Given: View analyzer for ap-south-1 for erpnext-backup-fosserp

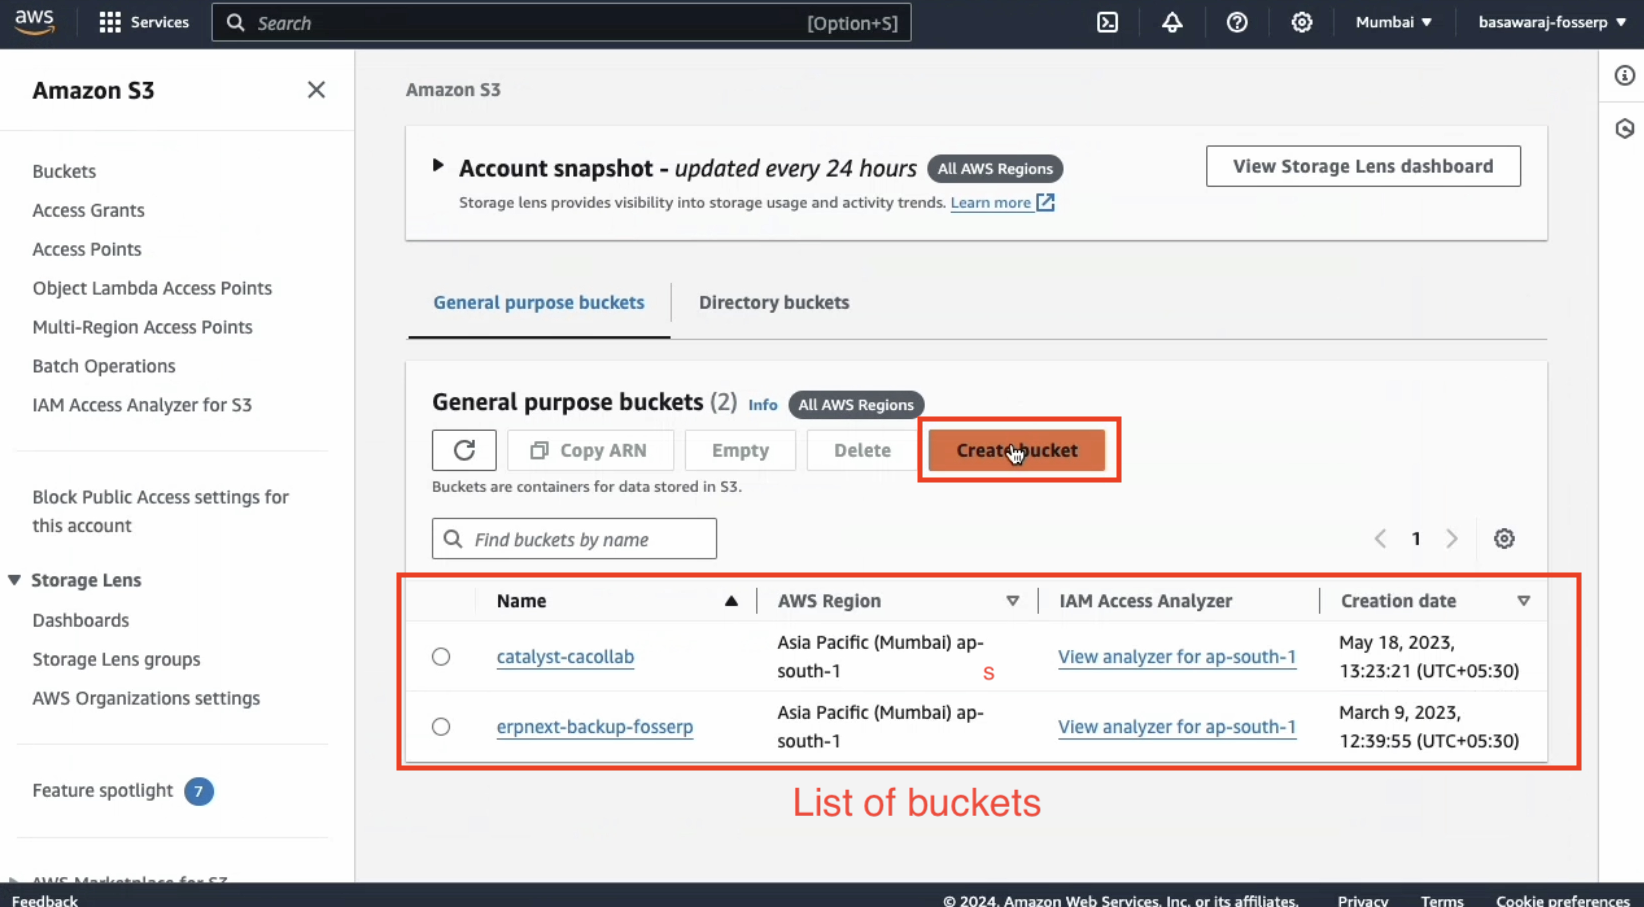Looking at the screenshot, I should [x=1177, y=727].
